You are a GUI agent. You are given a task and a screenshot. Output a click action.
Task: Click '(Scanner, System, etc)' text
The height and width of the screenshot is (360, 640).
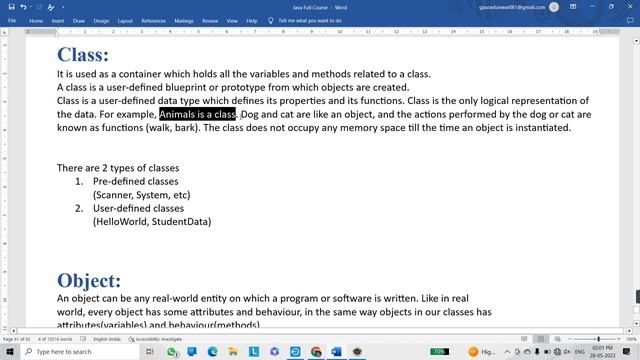click(141, 195)
